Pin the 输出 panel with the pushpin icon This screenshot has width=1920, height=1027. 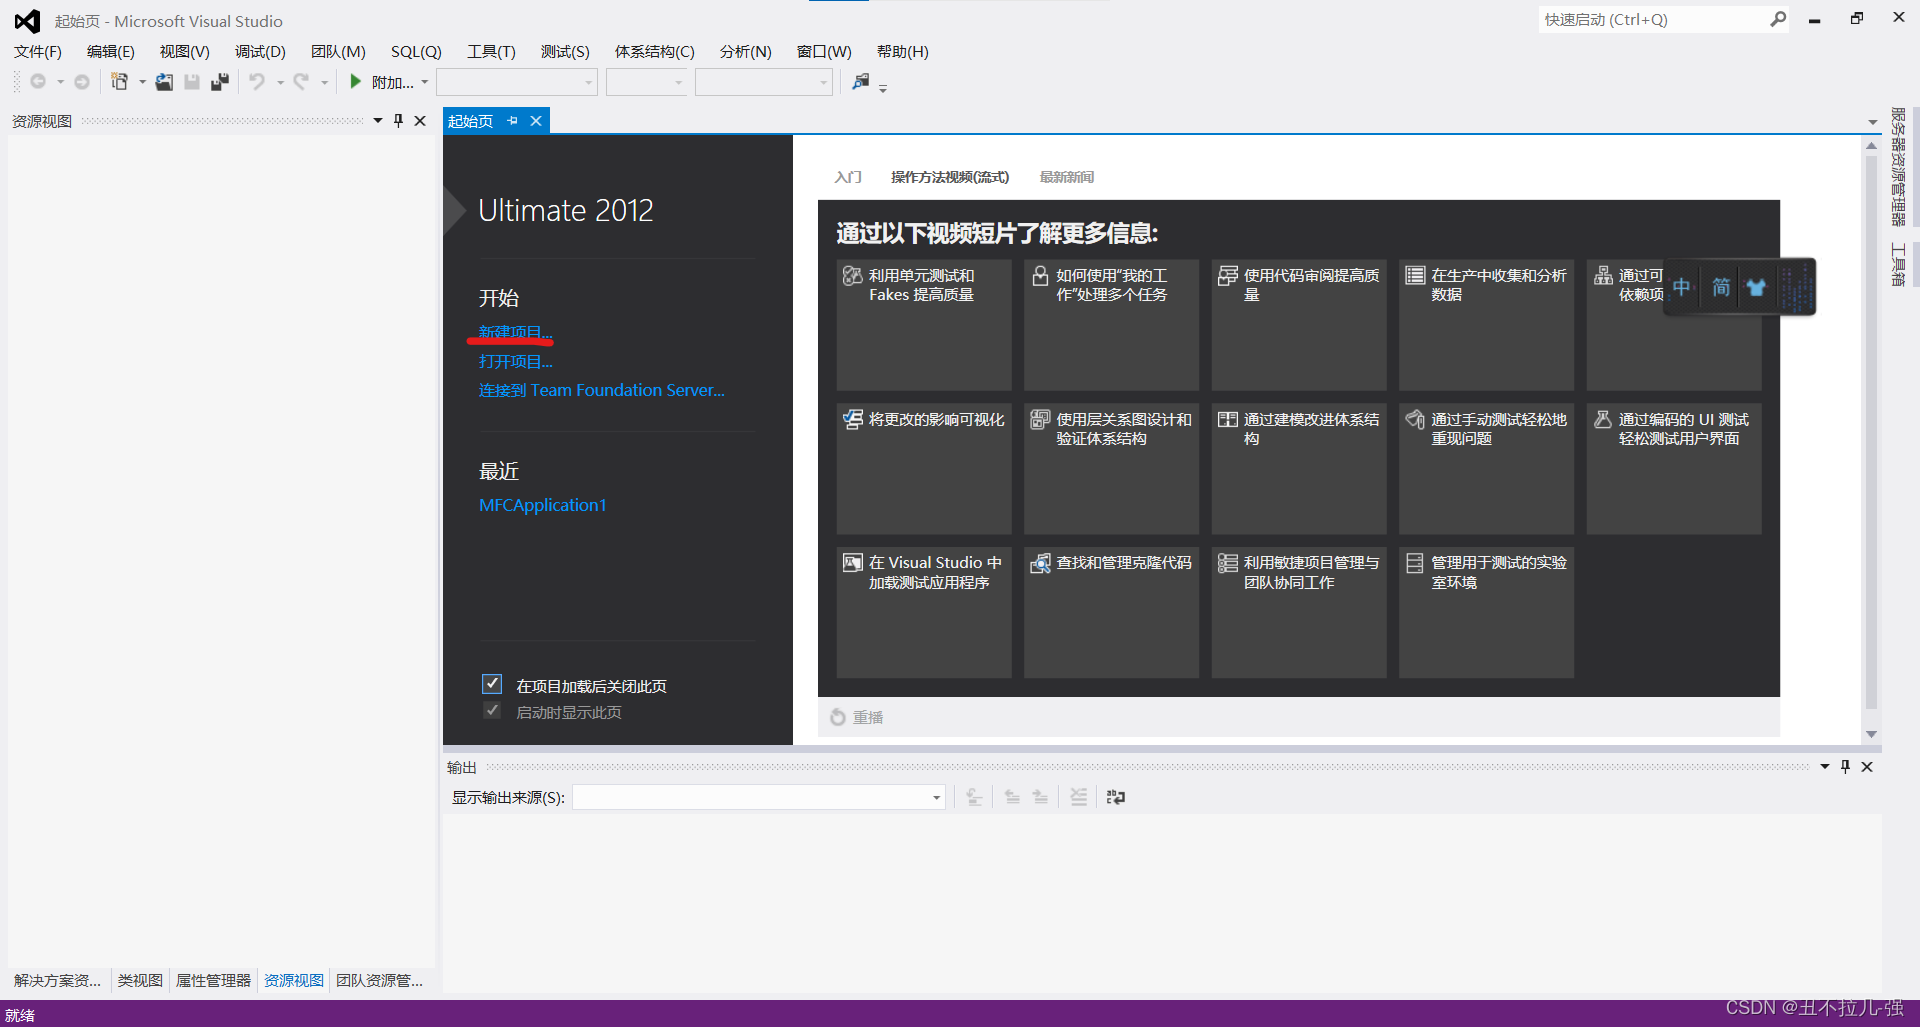[1845, 767]
